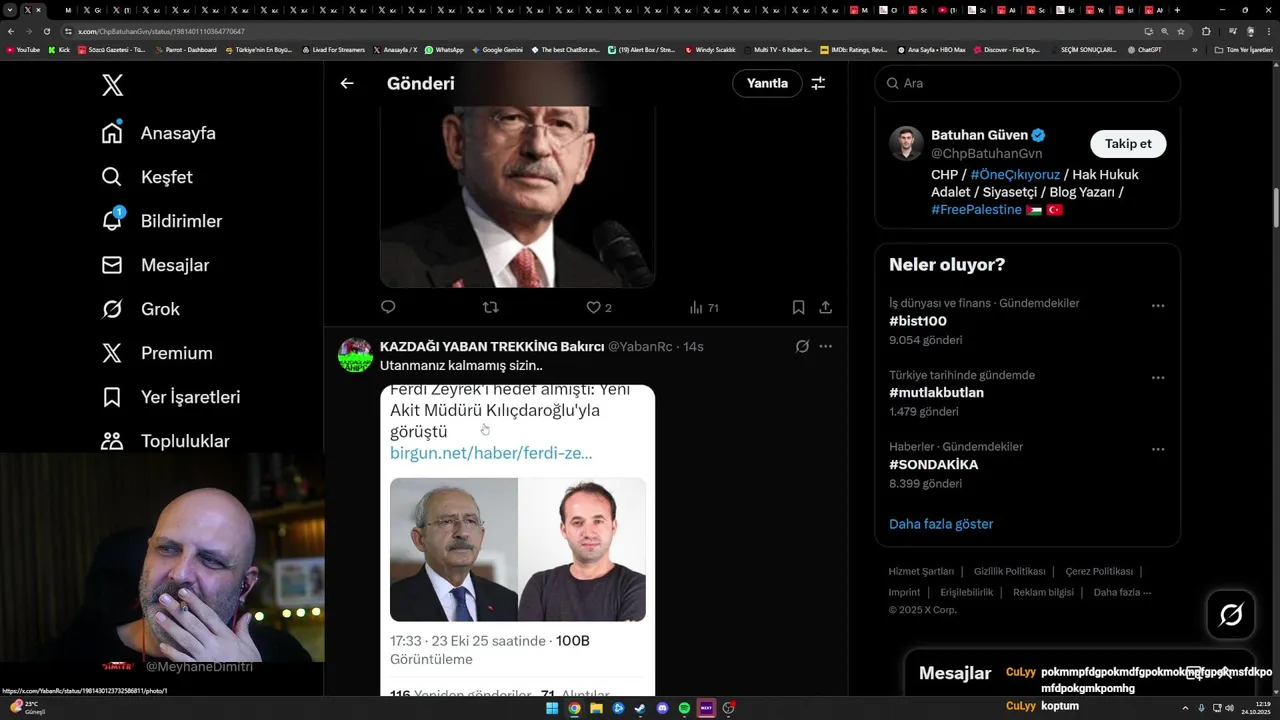Open YouTube bookmark
Image resolution: width=1280 pixels, height=720 pixels.
23,49
